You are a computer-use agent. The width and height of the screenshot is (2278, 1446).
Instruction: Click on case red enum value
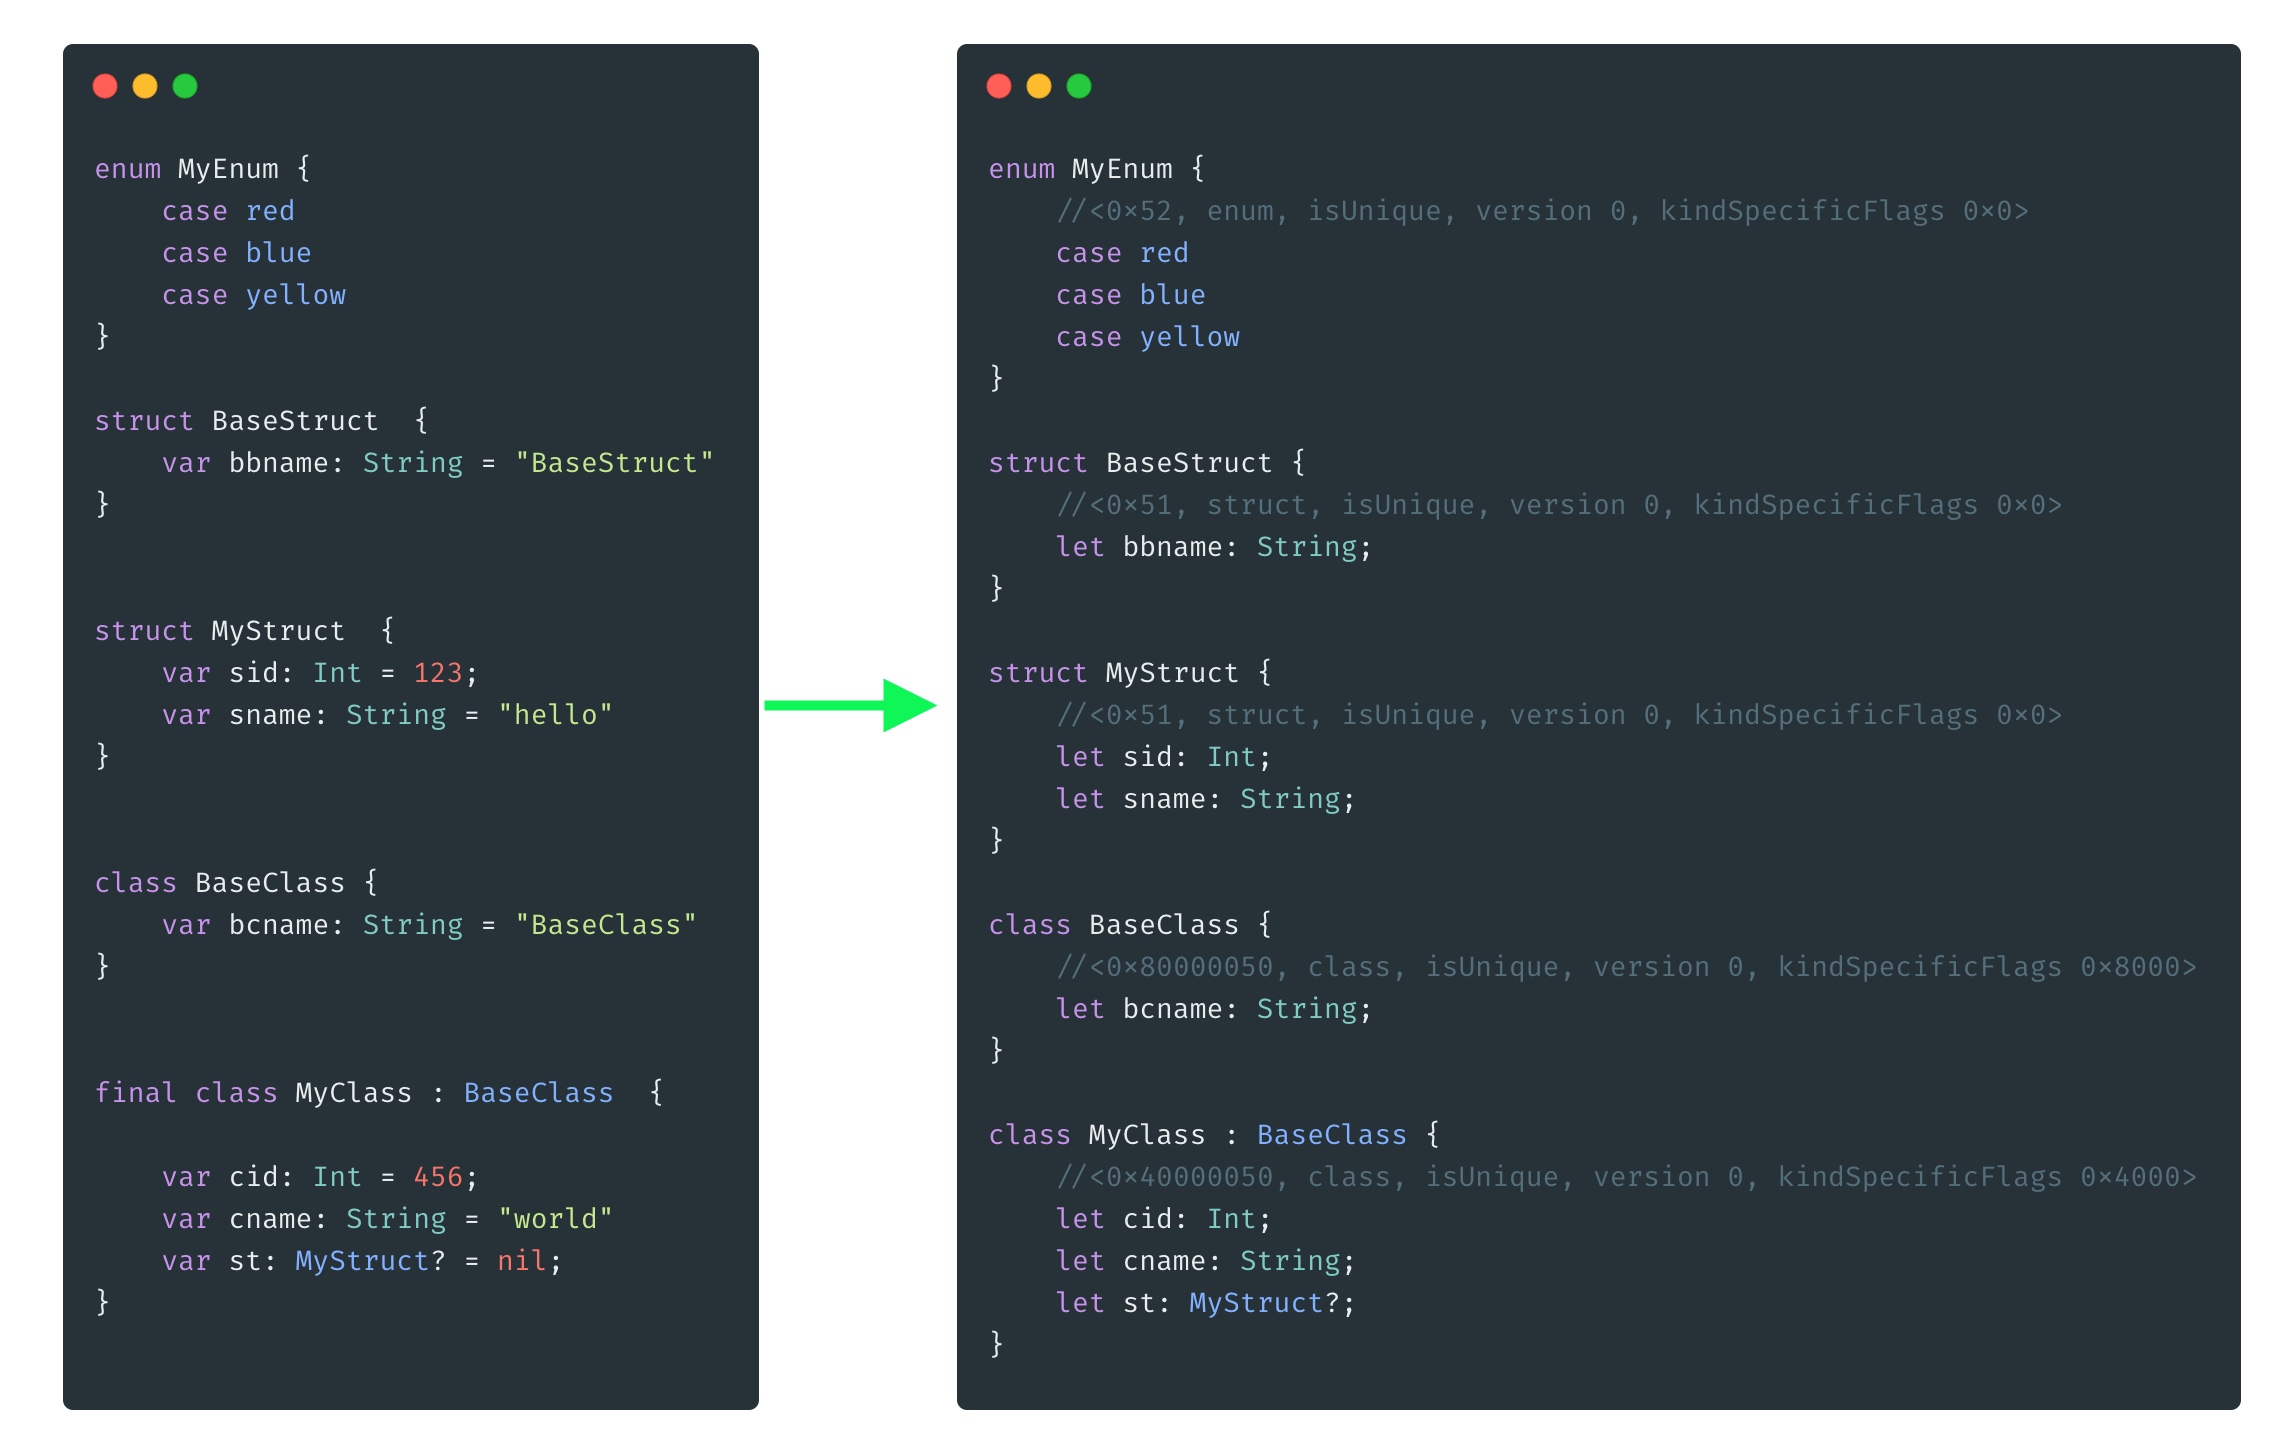229,211
